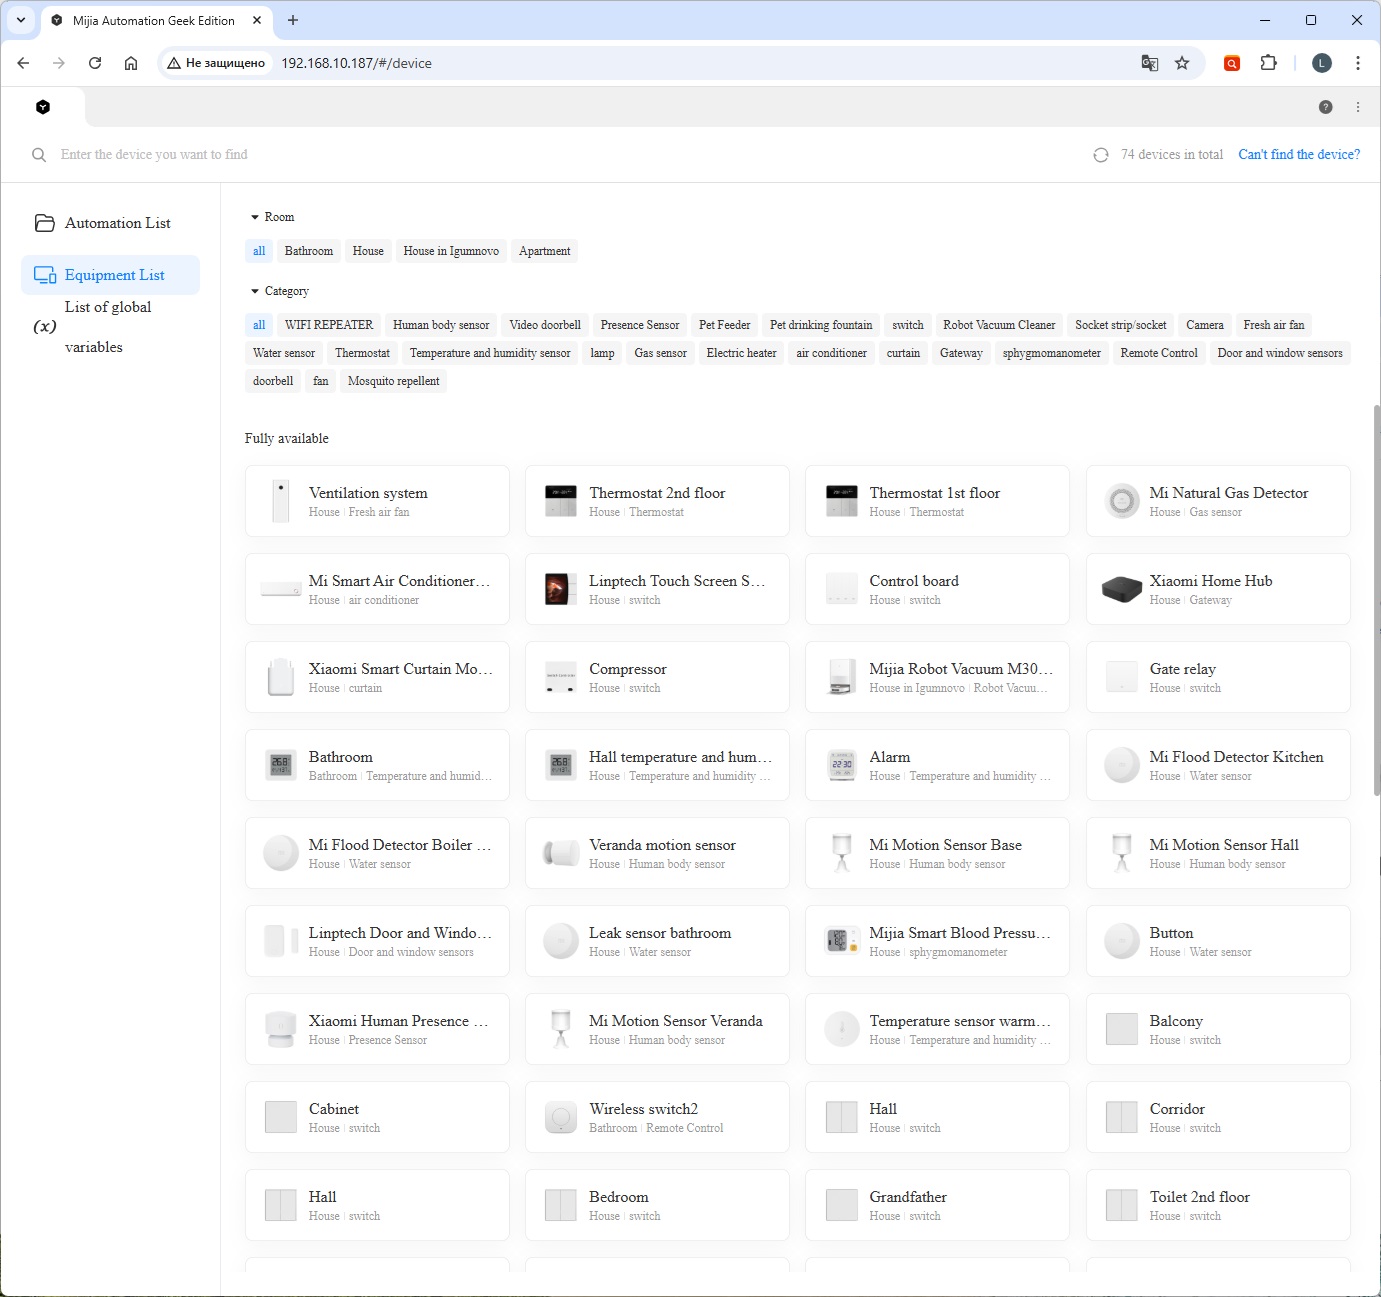Select the Mosquito repellent category
The image size is (1381, 1297).
coord(394,381)
